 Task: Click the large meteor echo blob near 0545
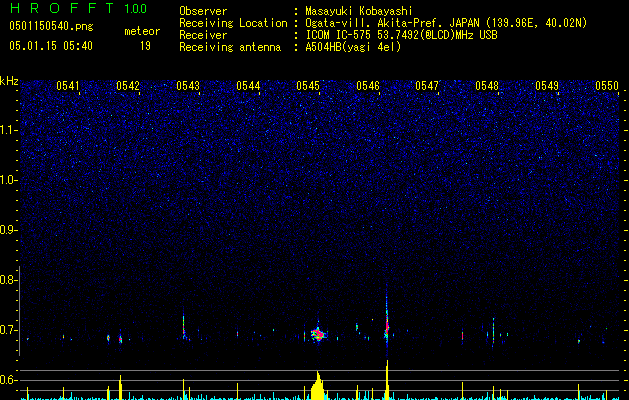pyautogui.click(x=318, y=334)
